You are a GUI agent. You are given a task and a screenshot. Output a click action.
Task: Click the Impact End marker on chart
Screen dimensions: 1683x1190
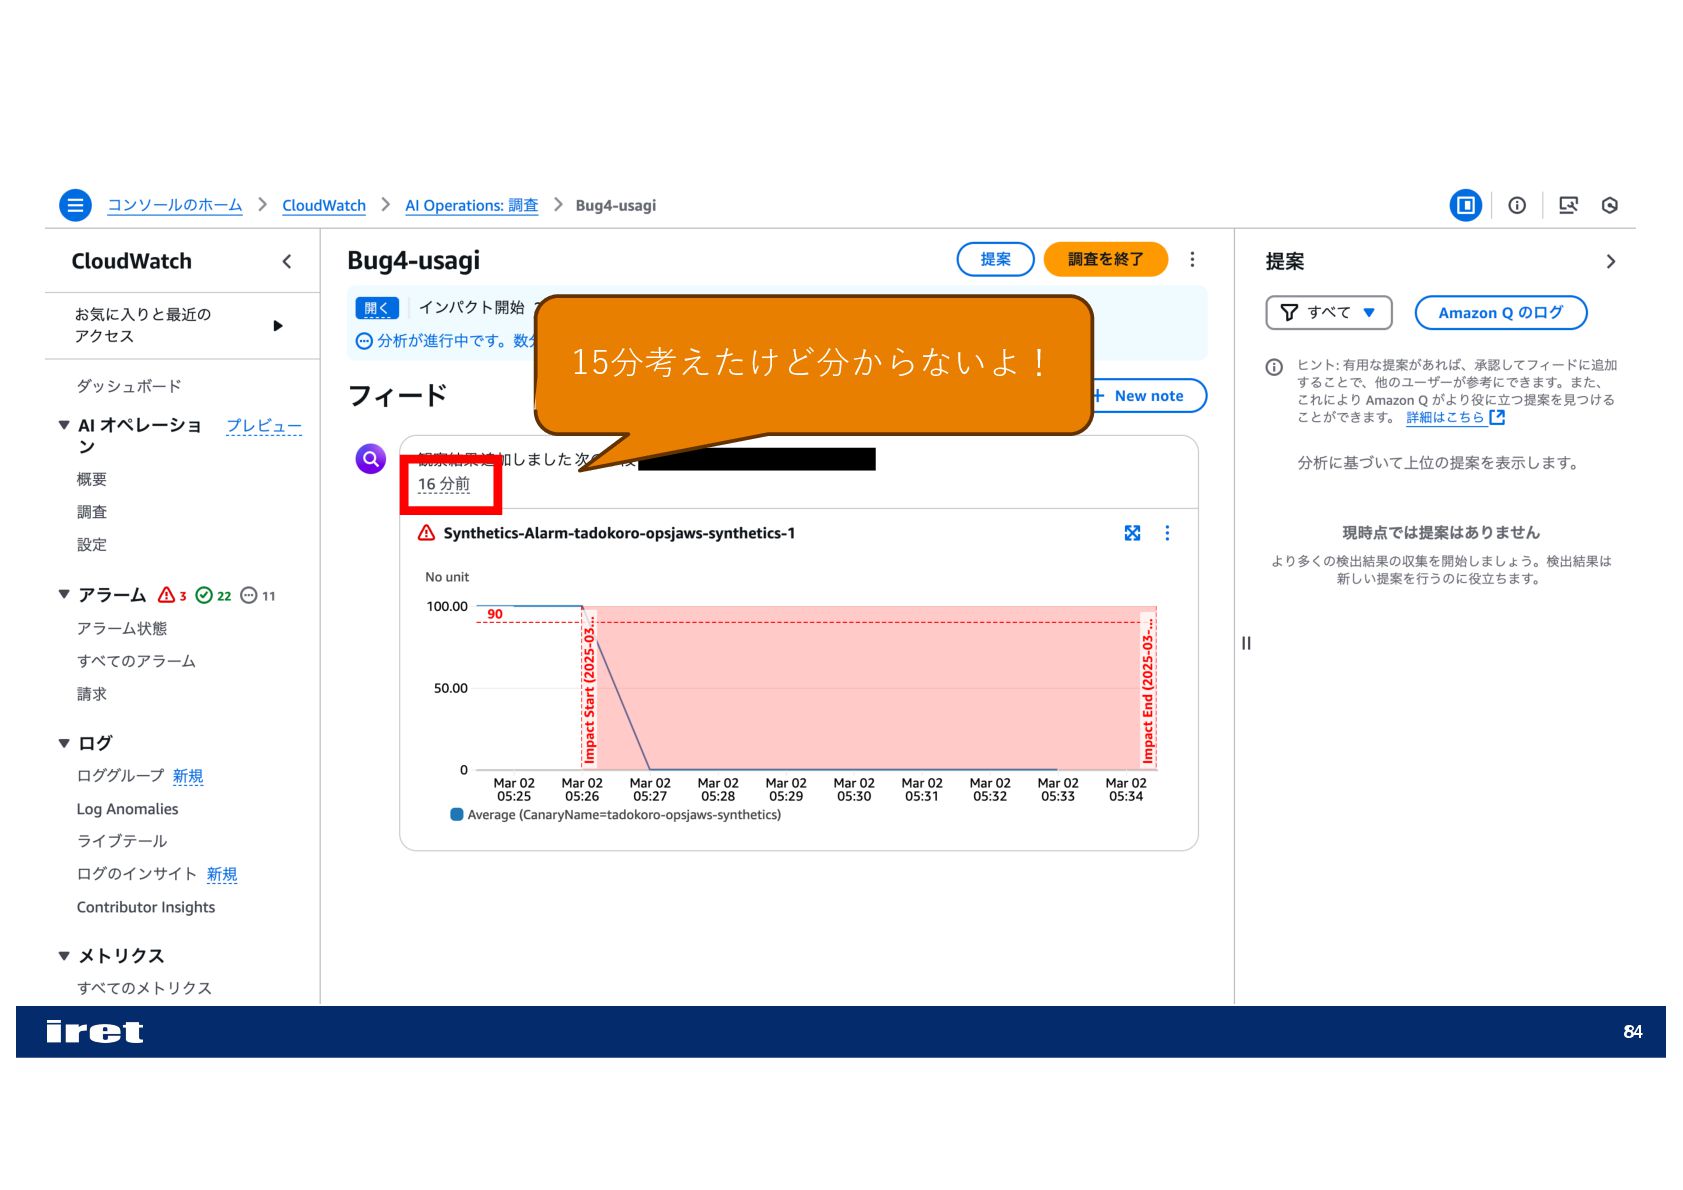(1148, 690)
